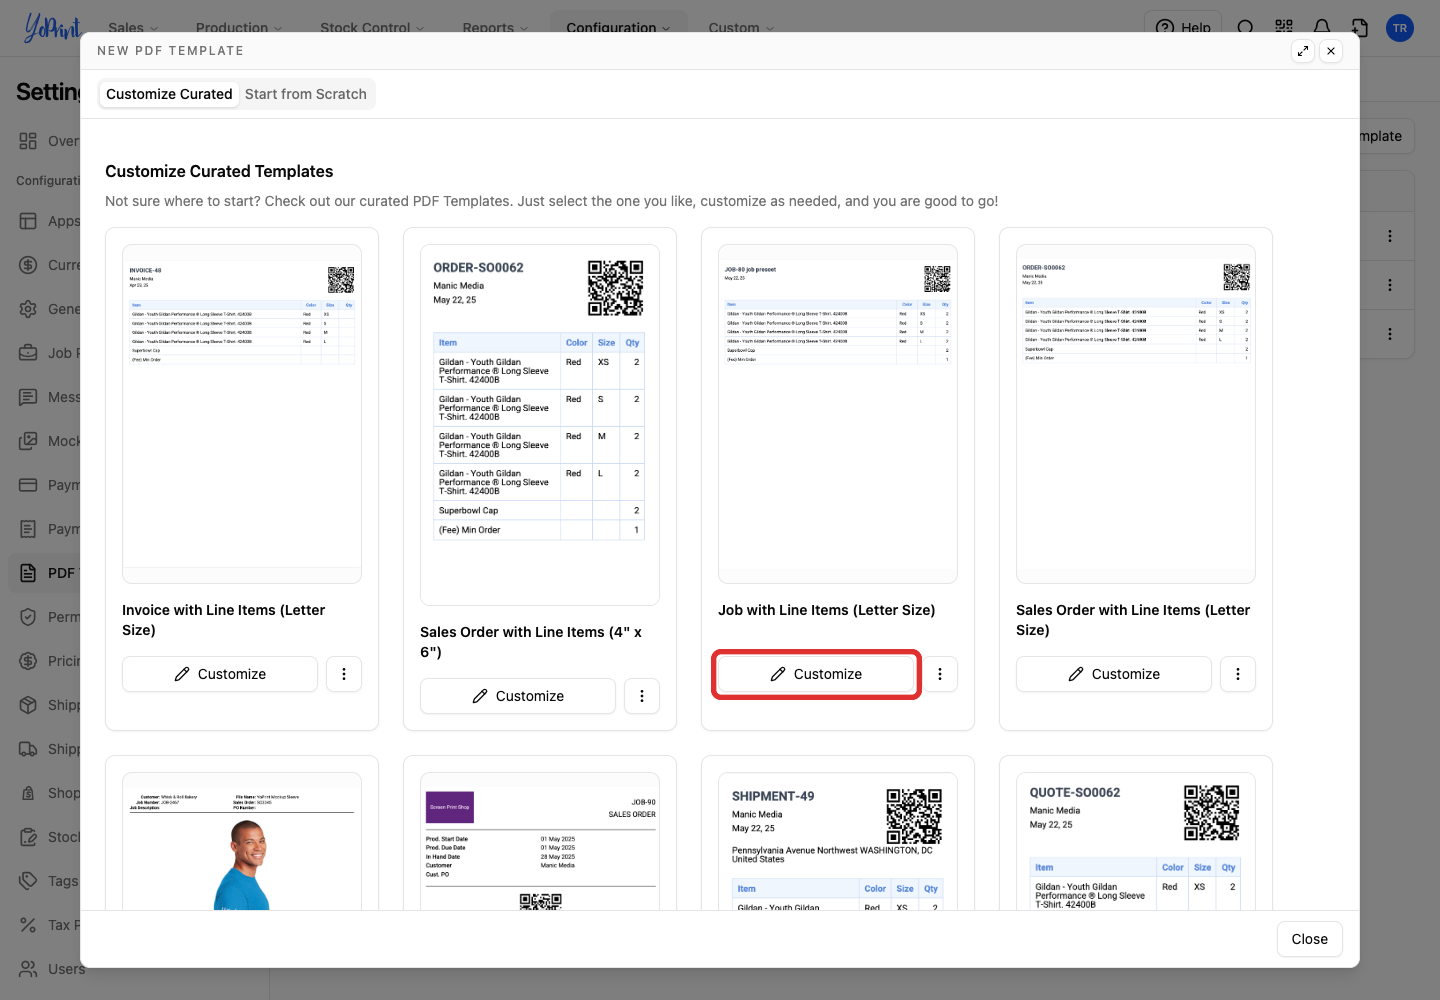Select the PDF sidebar icon

click(x=28, y=573)
